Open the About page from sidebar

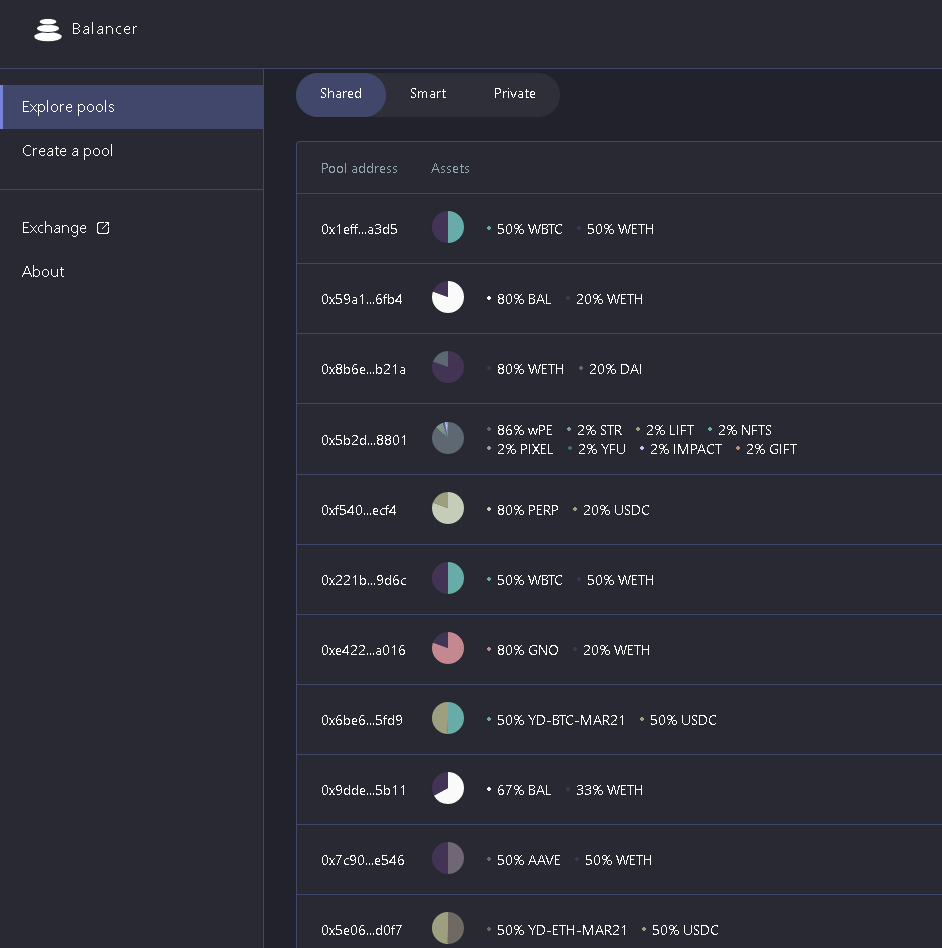click(x=43, y=272)
